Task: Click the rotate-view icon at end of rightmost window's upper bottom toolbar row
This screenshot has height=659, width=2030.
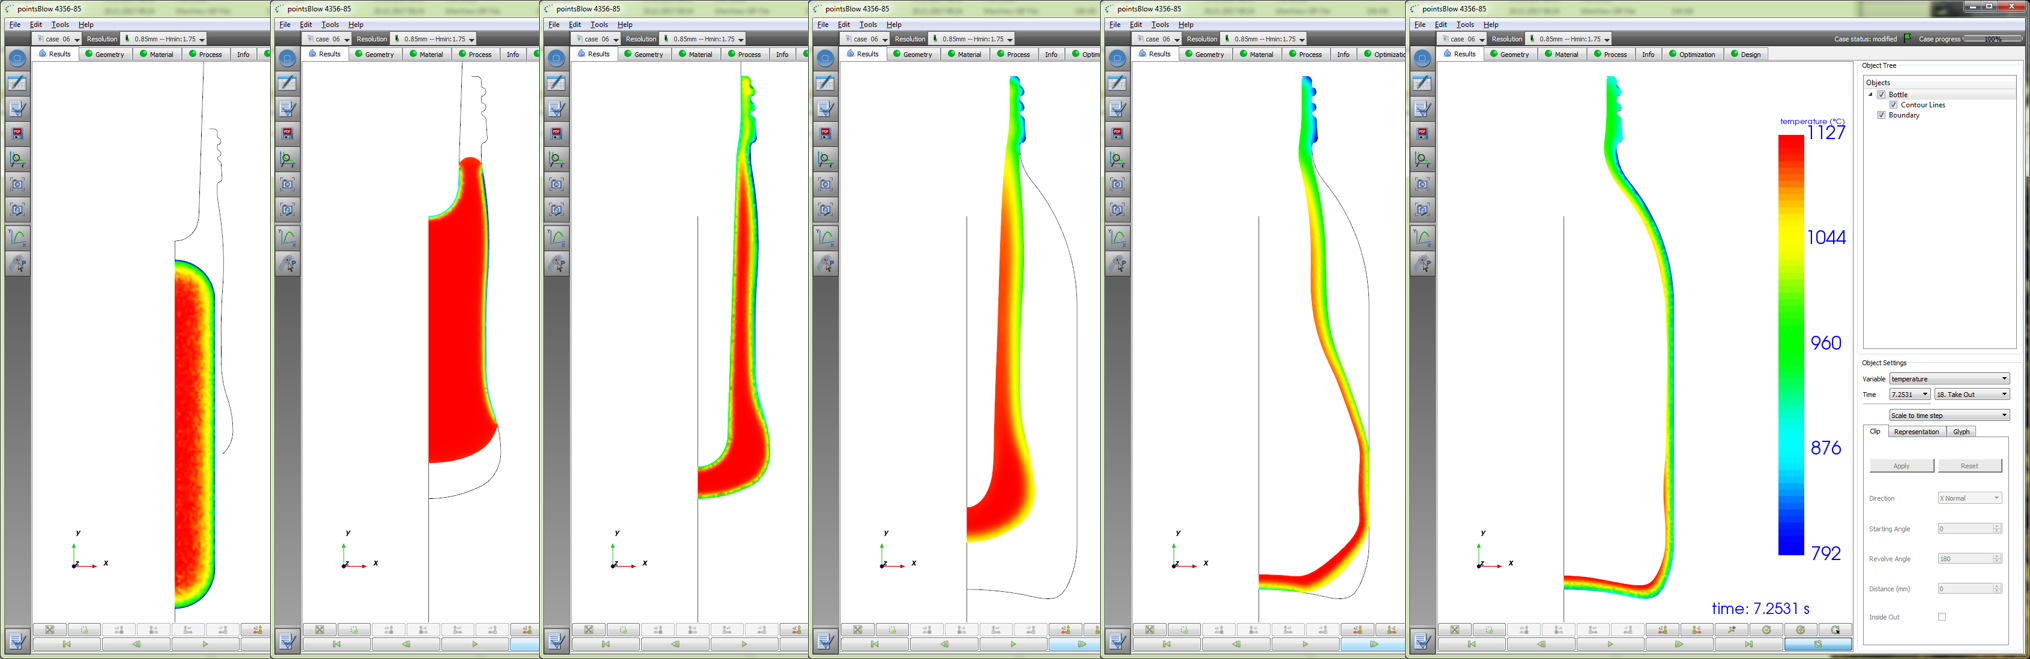Action: [x=1835, y=630]
